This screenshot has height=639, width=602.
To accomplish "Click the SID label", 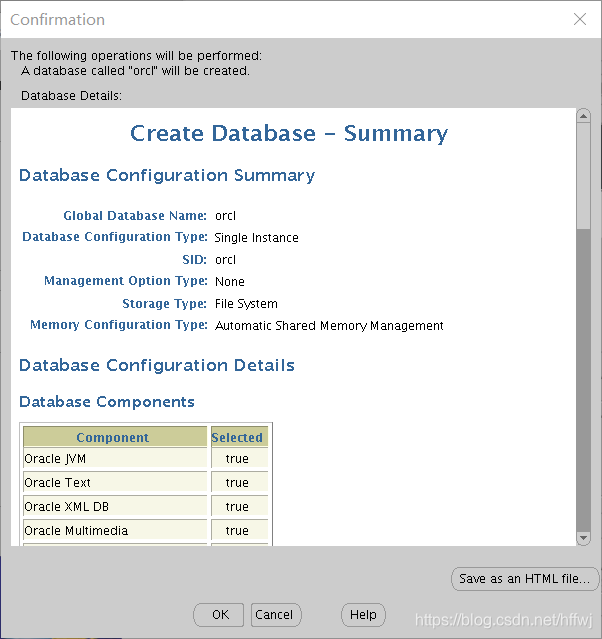I will pyautogui.click(x=194, y=260).
